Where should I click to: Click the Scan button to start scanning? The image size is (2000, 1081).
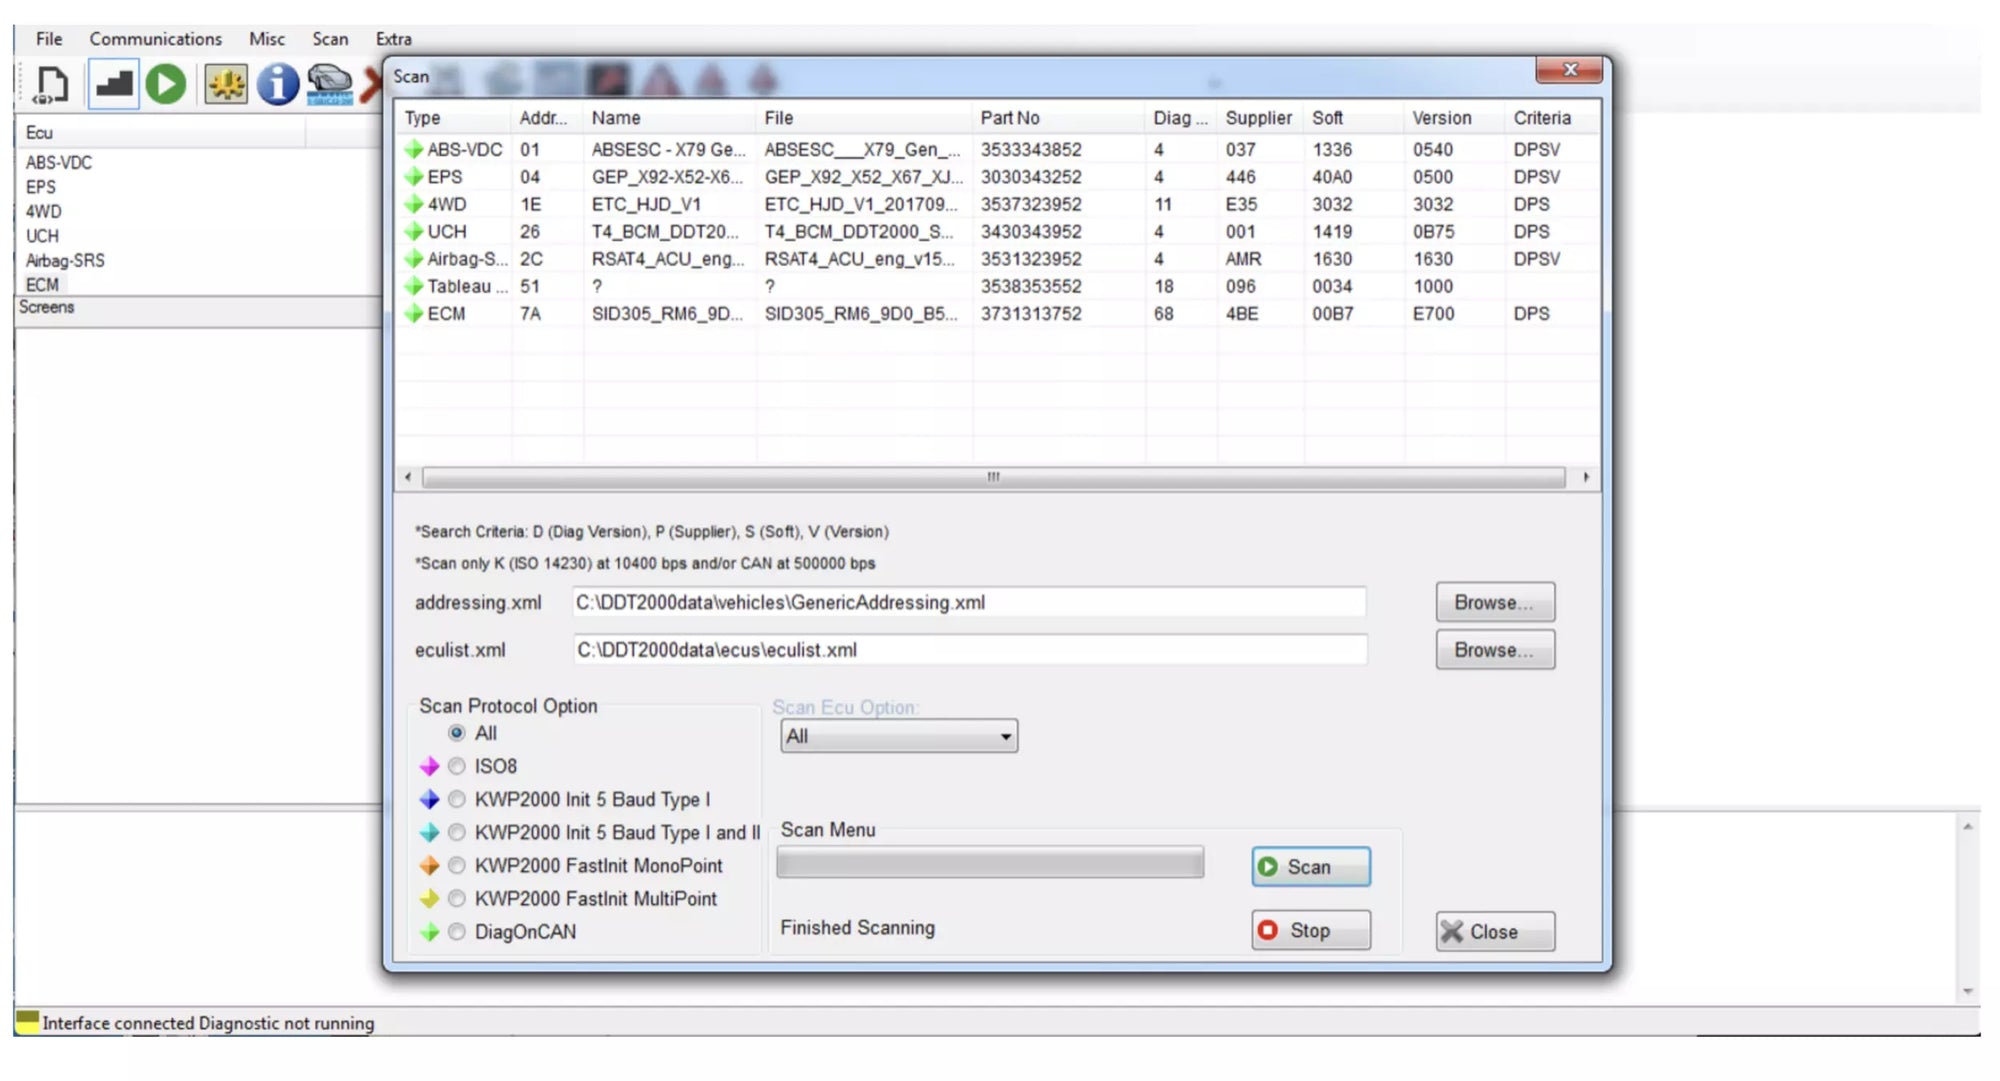pyautogui.click(x=1311, y=867)
